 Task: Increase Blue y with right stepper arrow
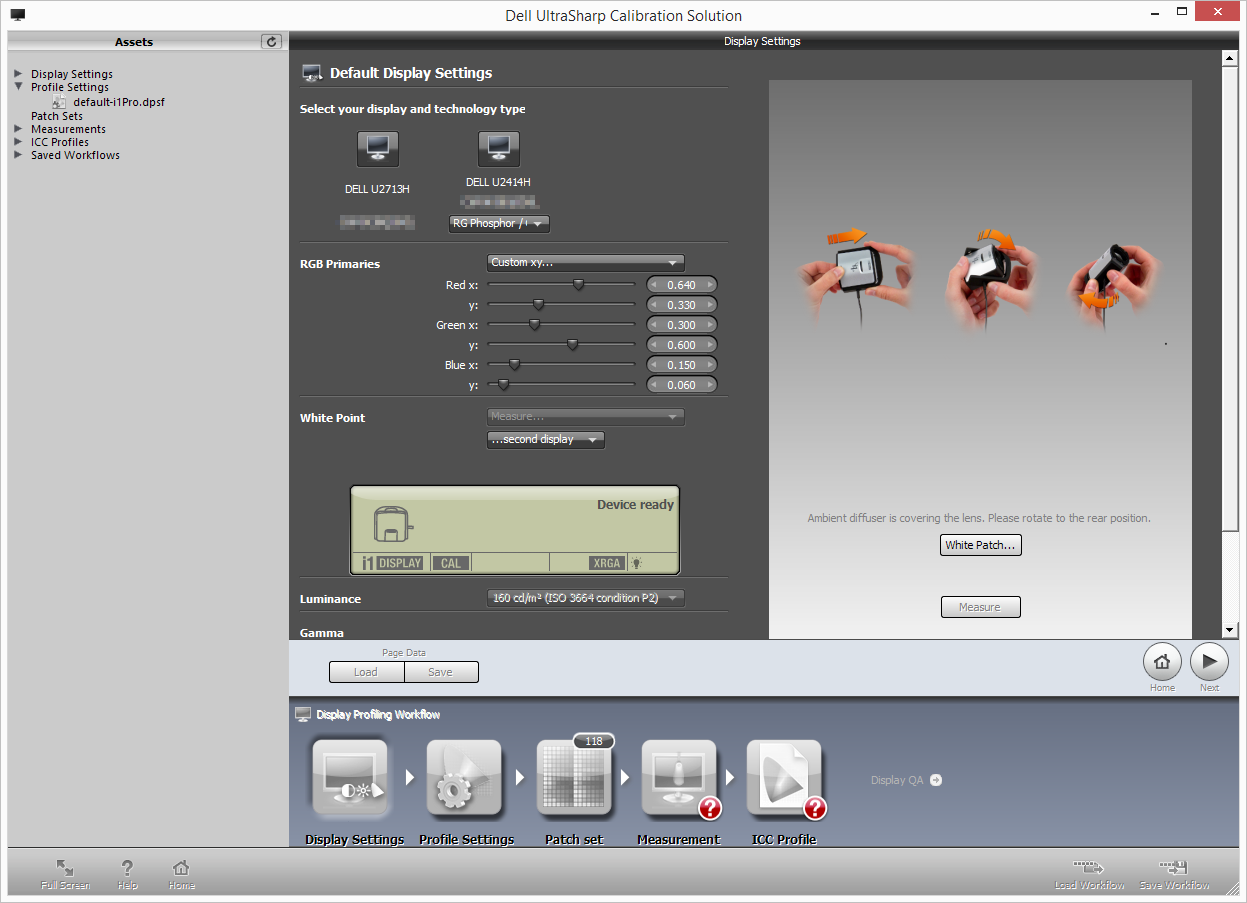[x=711, y=385]
